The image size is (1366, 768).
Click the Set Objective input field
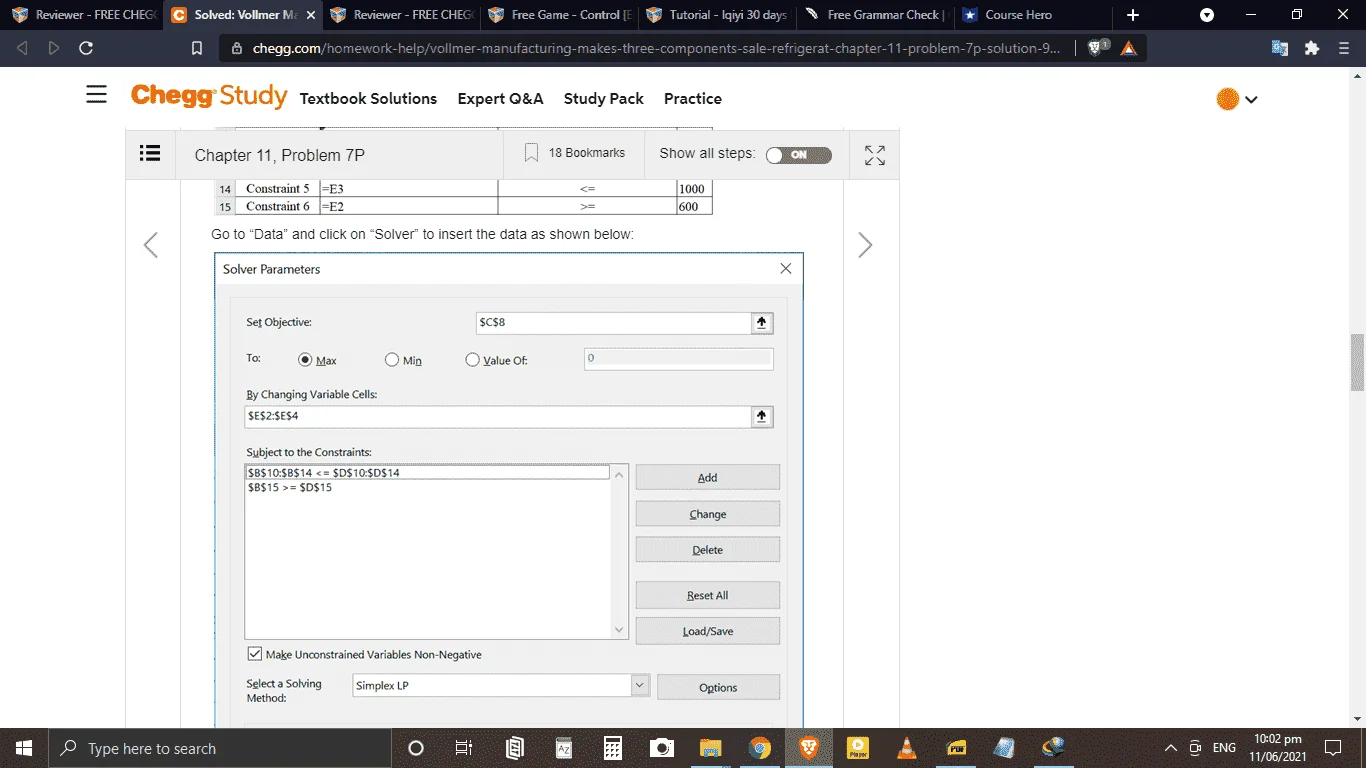tap(614, 322)
